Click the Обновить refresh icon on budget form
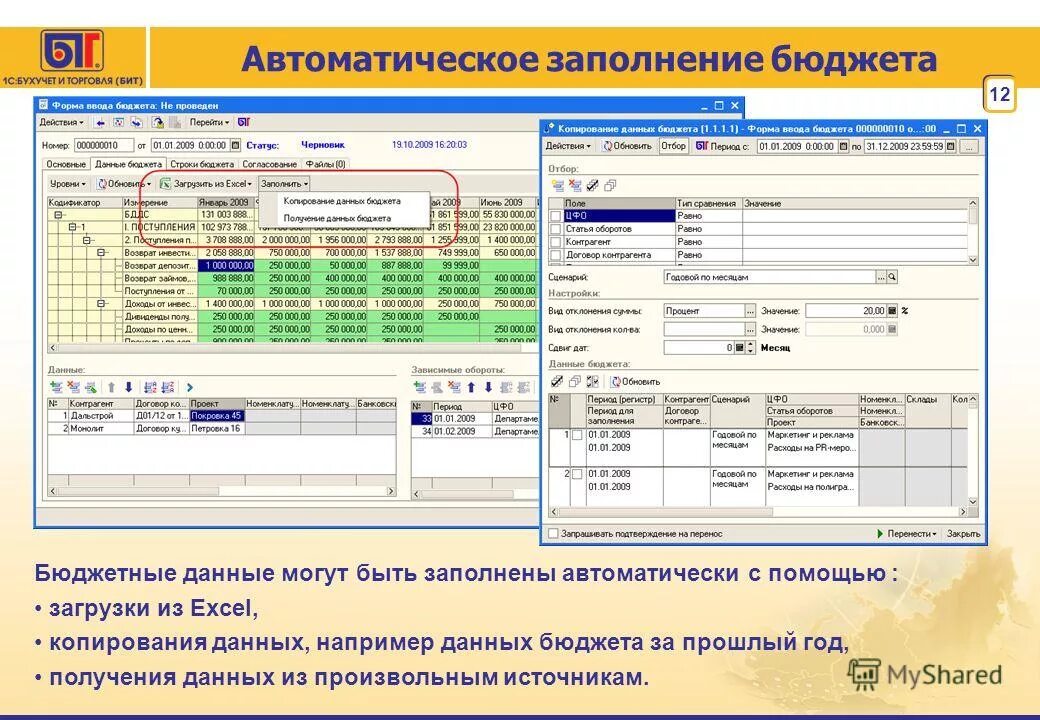Screen dimensions: 1040x720 click(x=101, y=182)
